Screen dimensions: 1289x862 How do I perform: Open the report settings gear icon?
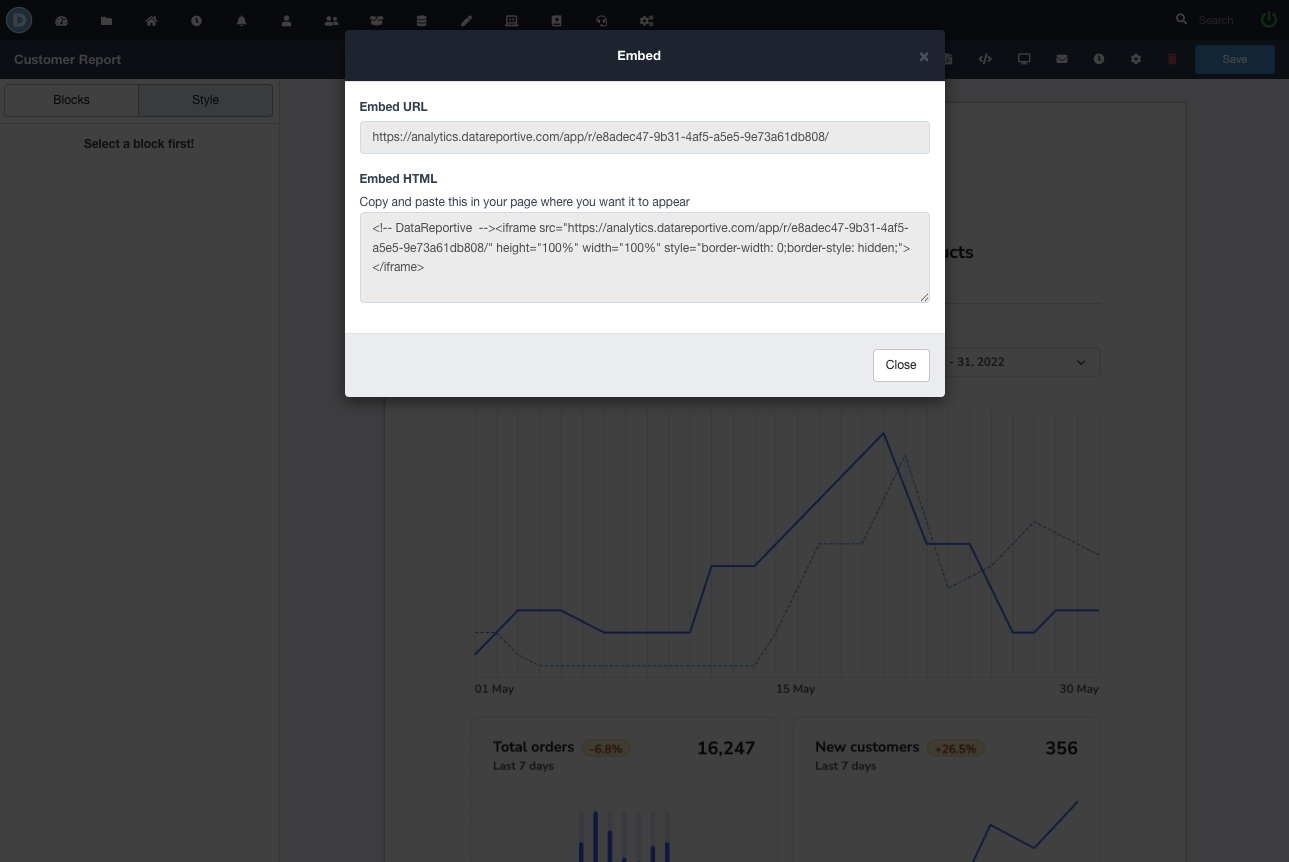1135,59
